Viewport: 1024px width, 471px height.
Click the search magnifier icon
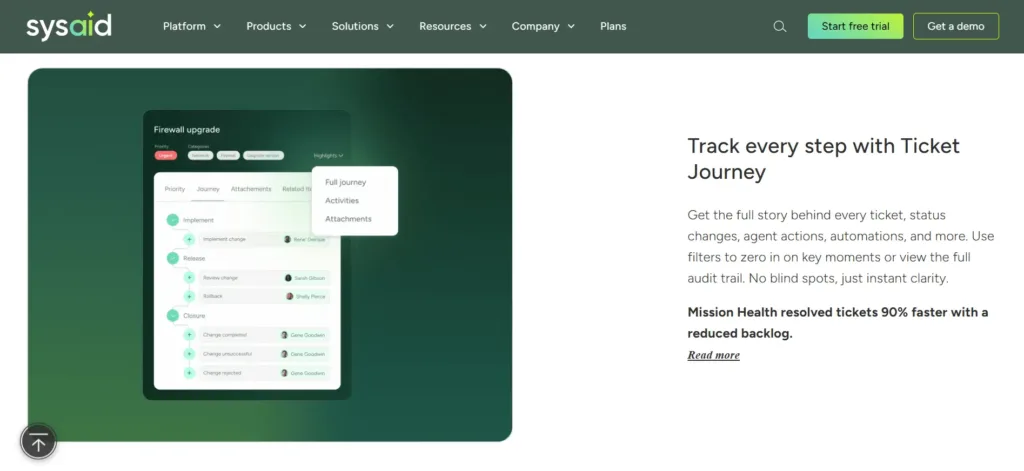click(x=779, y=27)
